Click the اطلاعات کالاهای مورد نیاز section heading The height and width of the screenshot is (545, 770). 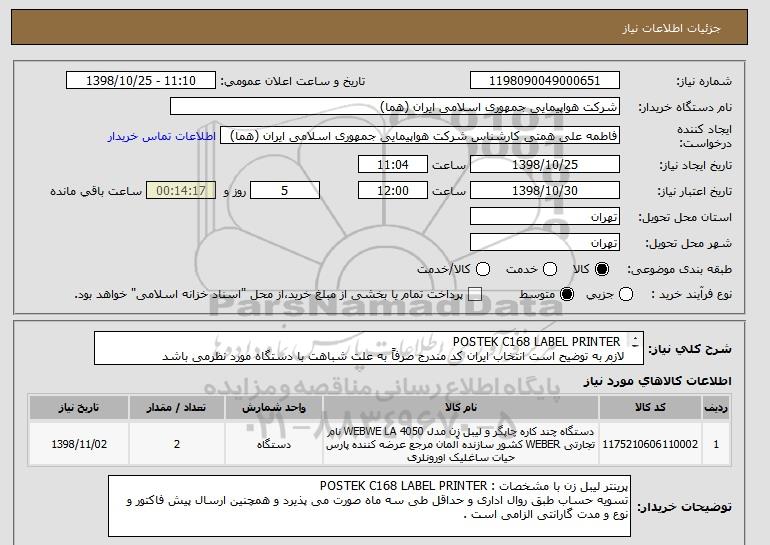click(658, 381)
